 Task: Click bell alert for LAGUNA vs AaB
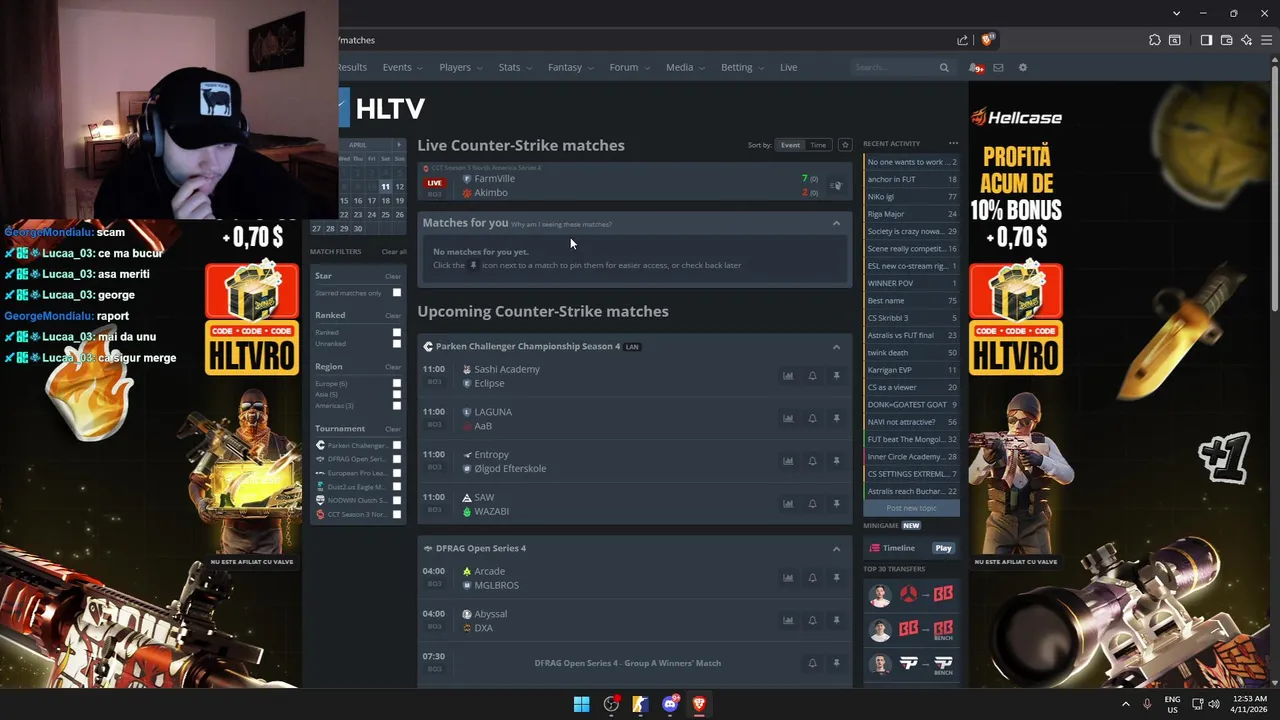pos(812,418)
